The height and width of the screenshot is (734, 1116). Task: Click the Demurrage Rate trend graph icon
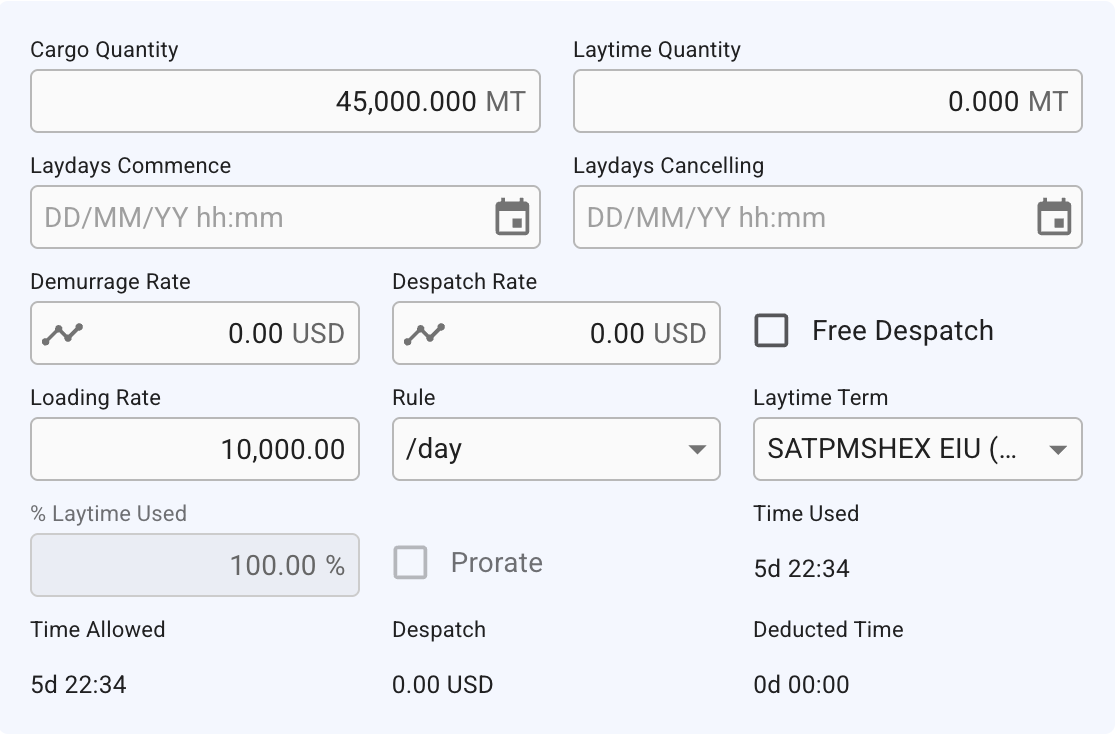[x=62, y=334]
